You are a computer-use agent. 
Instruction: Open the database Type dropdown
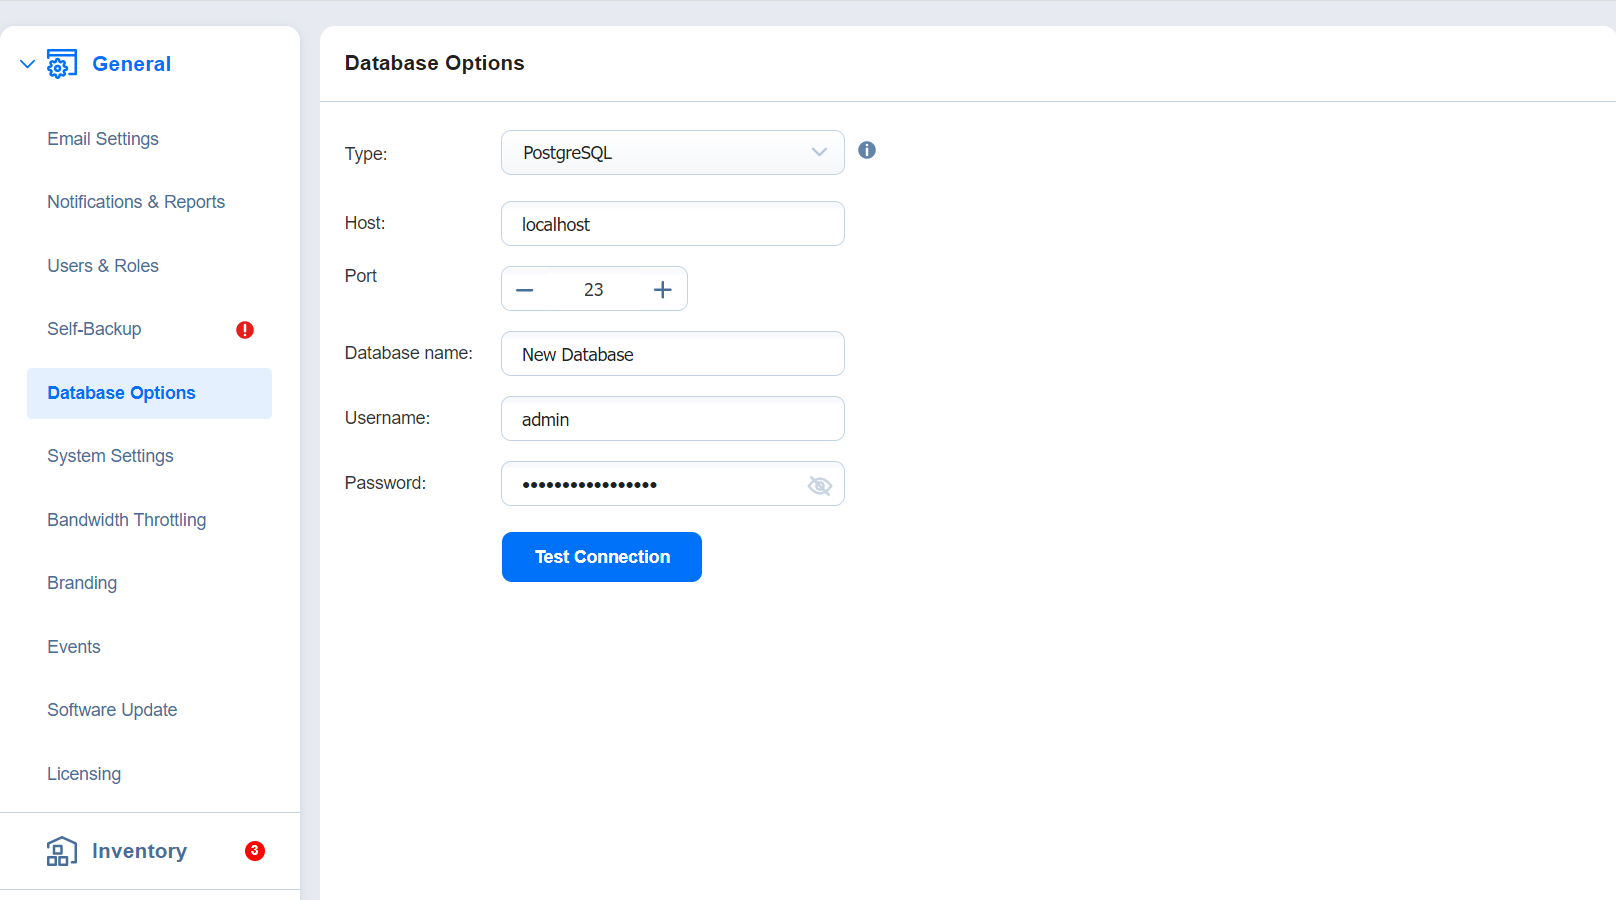pyautogui.click(x=672, y=153)
